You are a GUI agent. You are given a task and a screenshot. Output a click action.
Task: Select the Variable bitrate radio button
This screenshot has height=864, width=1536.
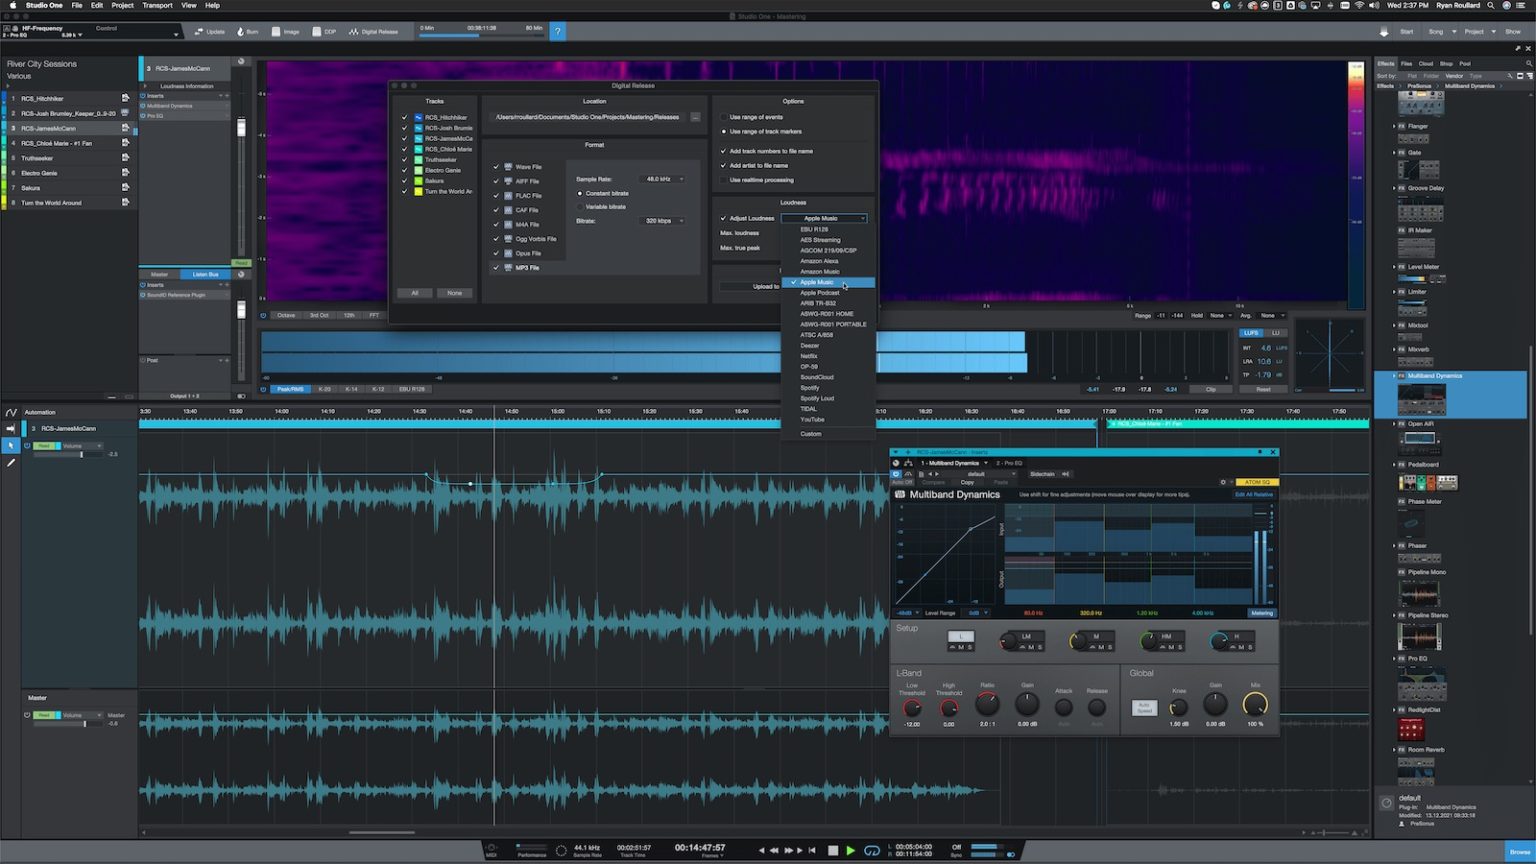[x=581, y=207]
